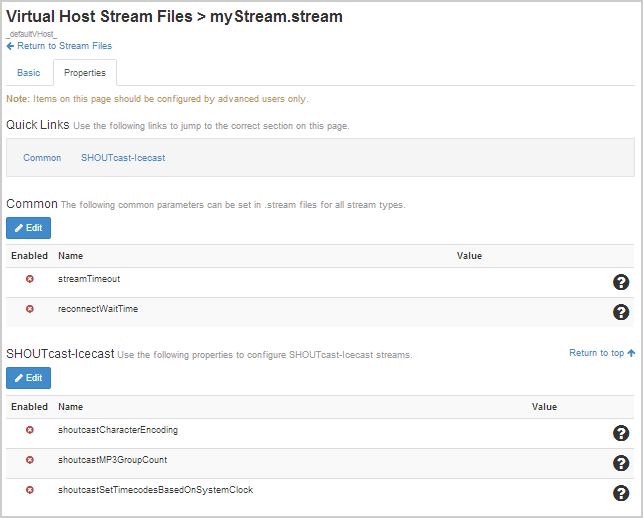This screenshot has width=643, height=518.
Task: Show help for shoutcastCharacterEncoding
Action: click(x=620, y=433)
